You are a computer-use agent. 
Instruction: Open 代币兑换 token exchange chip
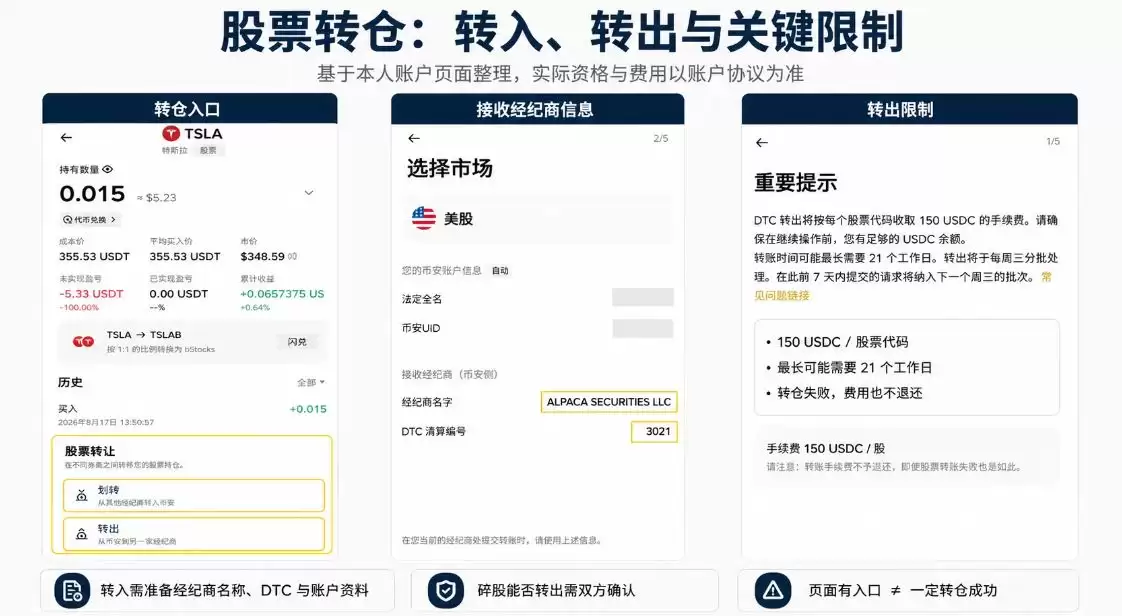89,220
